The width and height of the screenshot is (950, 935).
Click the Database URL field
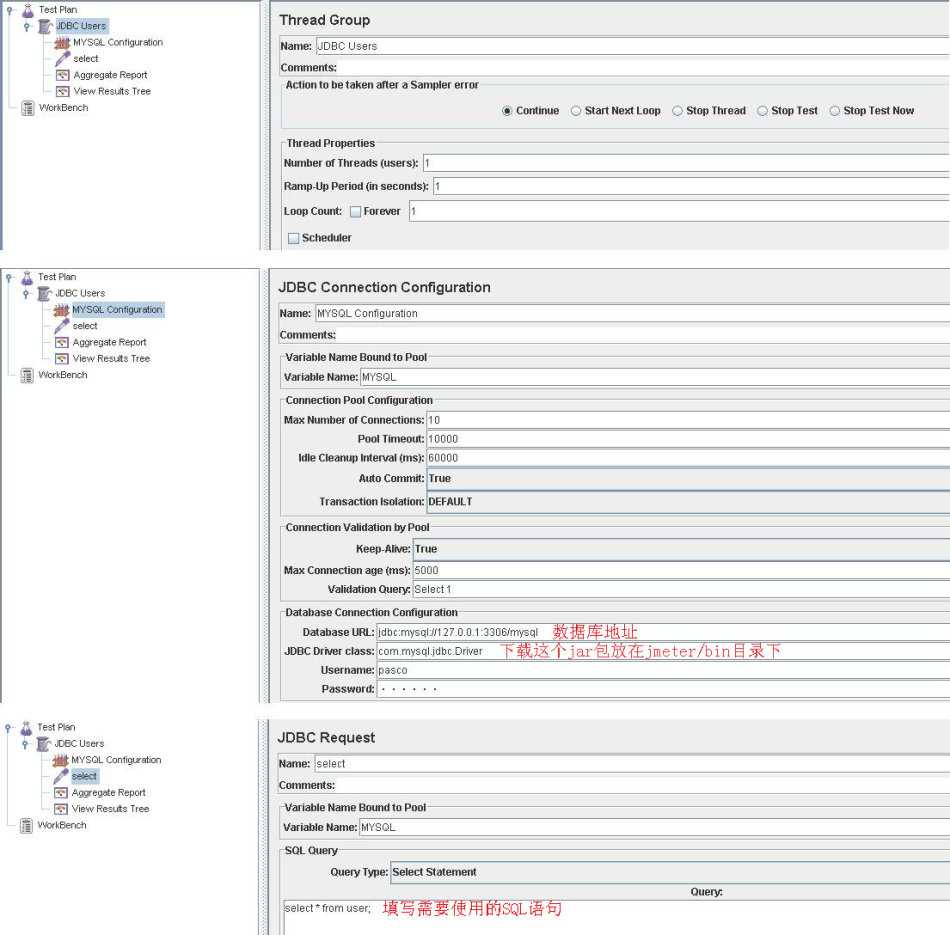pos(663,632)
